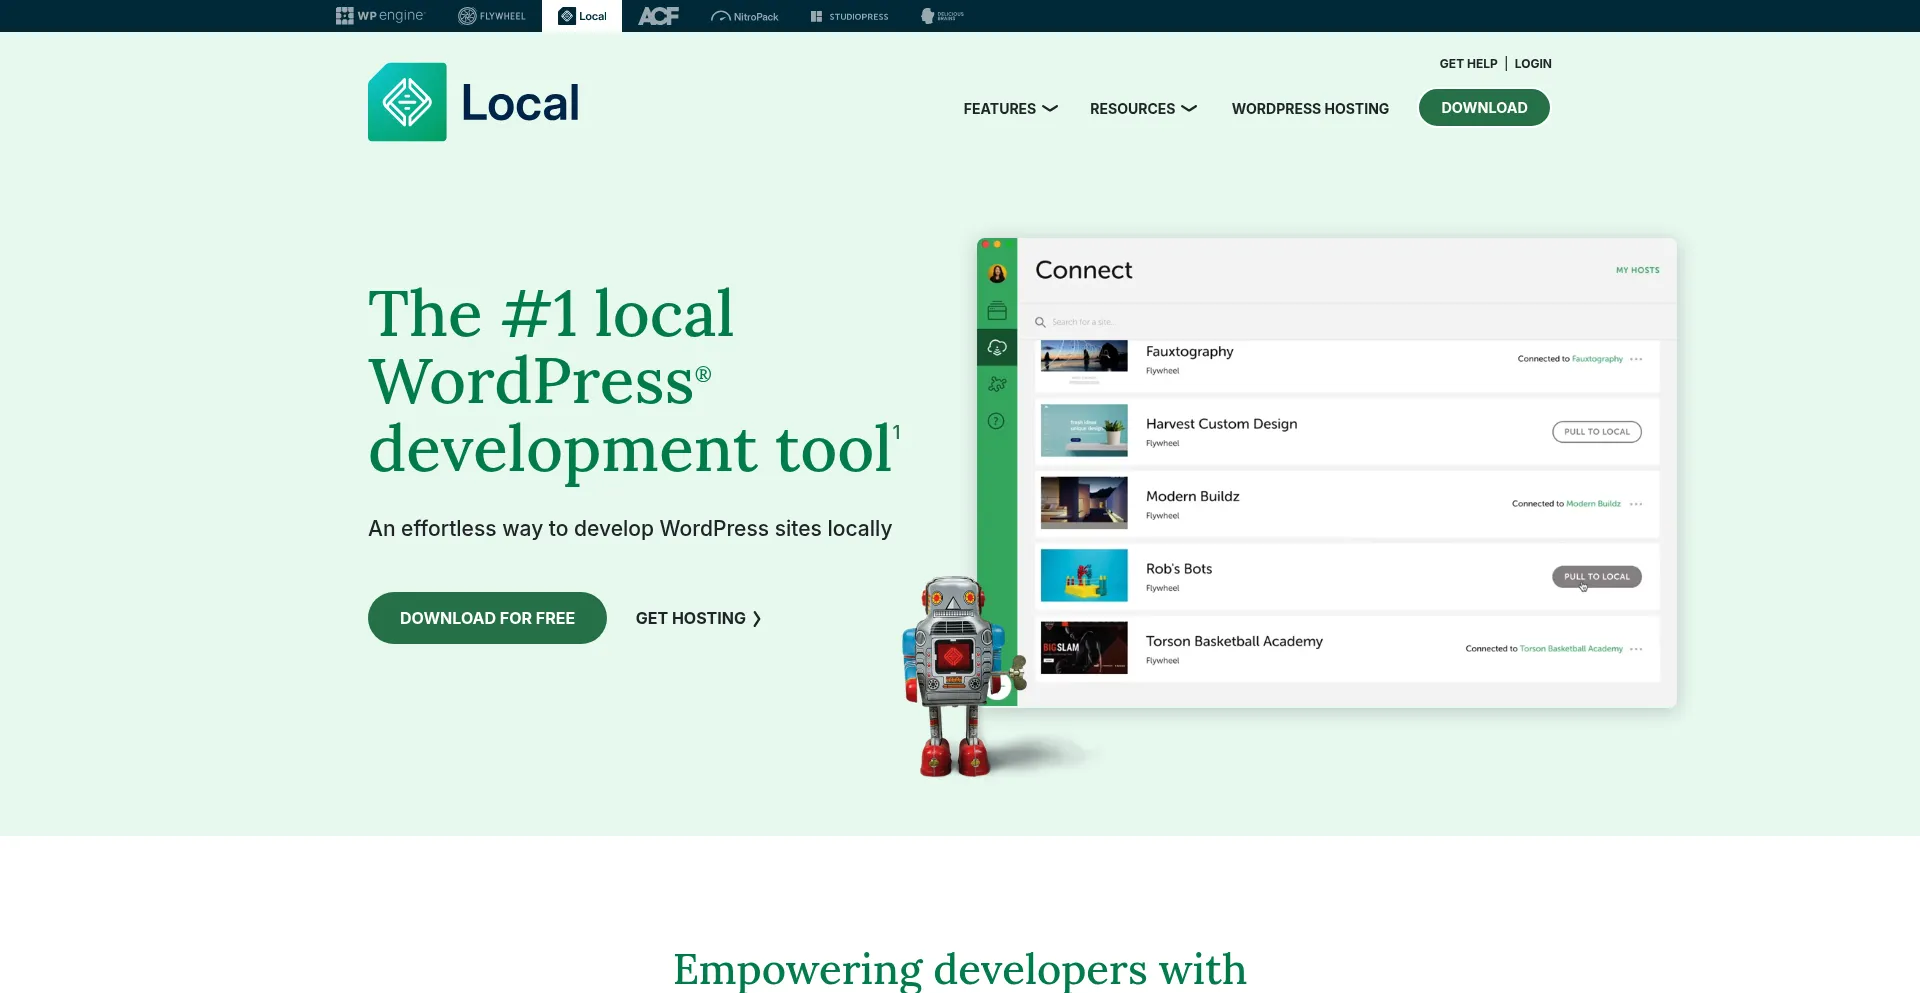
Task: Open the NitroPack brand link
Action: point(744,16)
